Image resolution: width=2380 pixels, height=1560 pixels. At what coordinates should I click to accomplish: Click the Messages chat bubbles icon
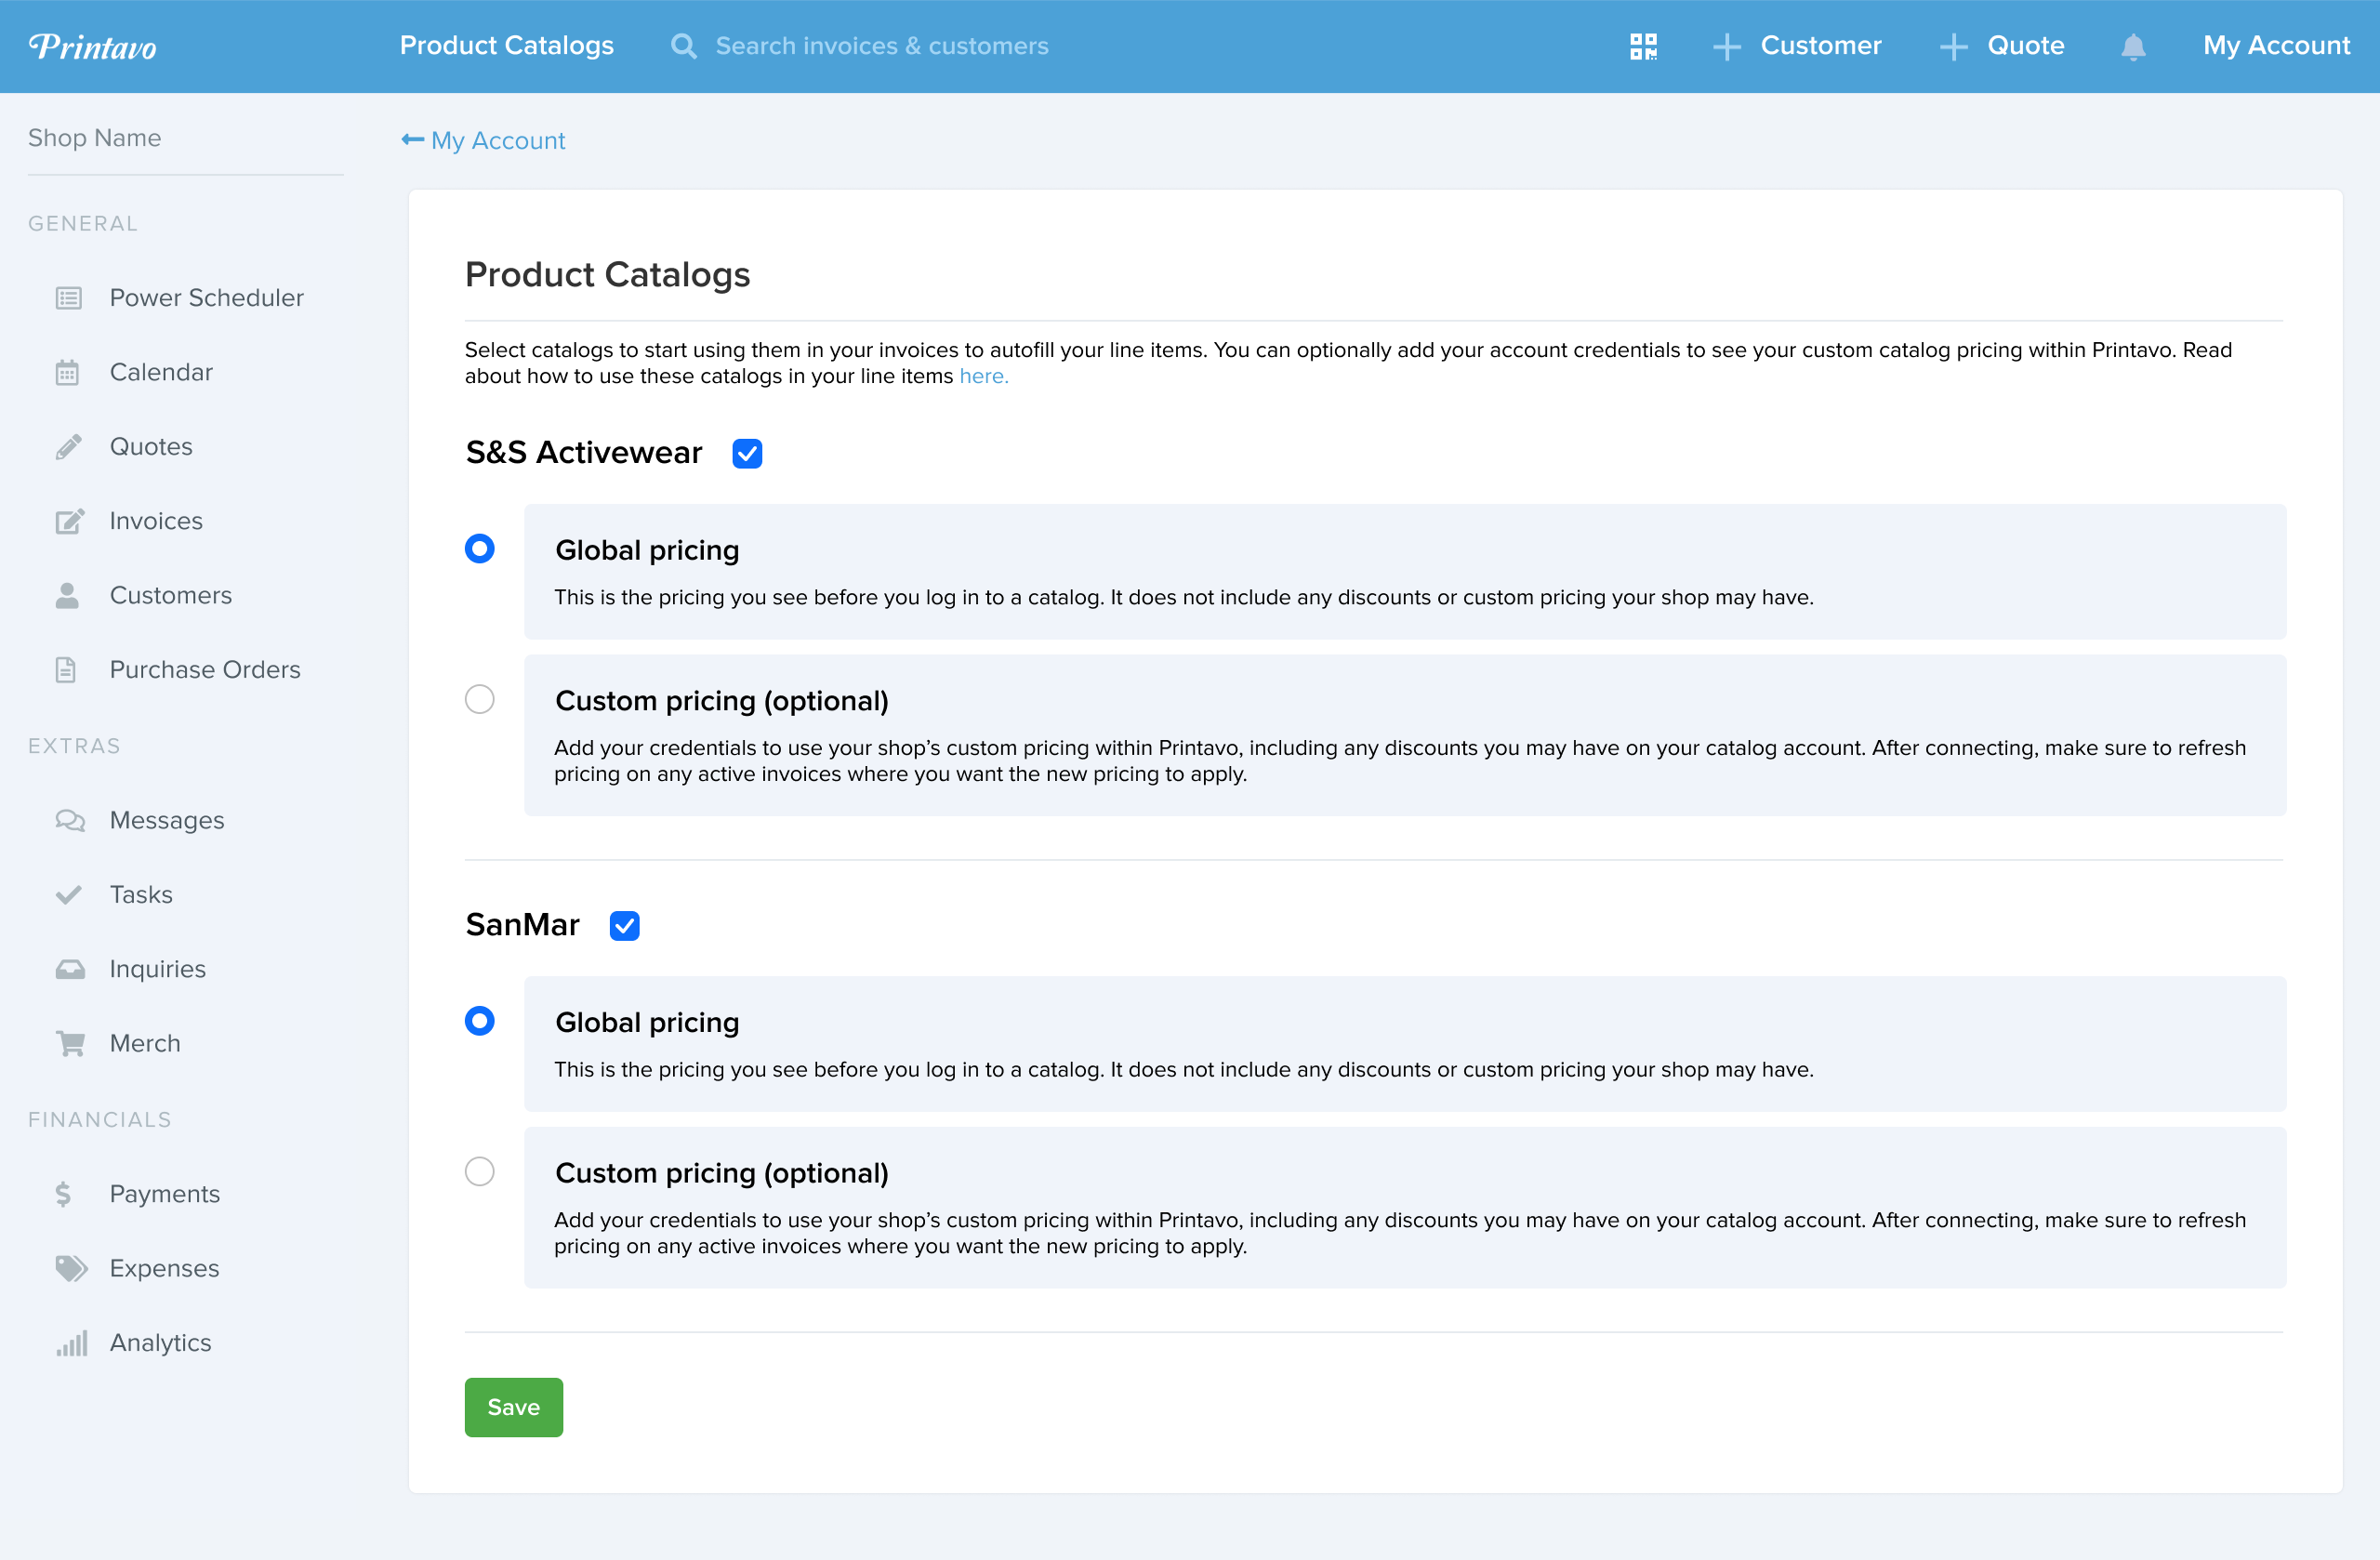click(x=70, y=820)
